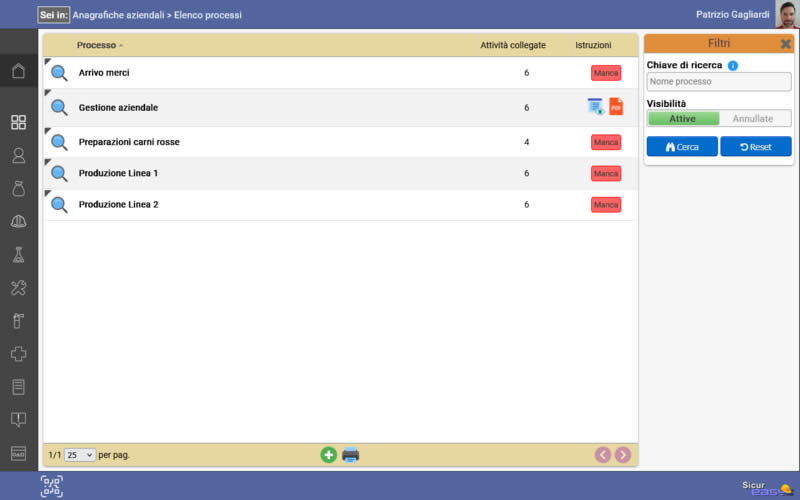The image size is (800, 500).
Task: Click Anagrafiche aziendali breadcrumb
Action: coord(118,15)
